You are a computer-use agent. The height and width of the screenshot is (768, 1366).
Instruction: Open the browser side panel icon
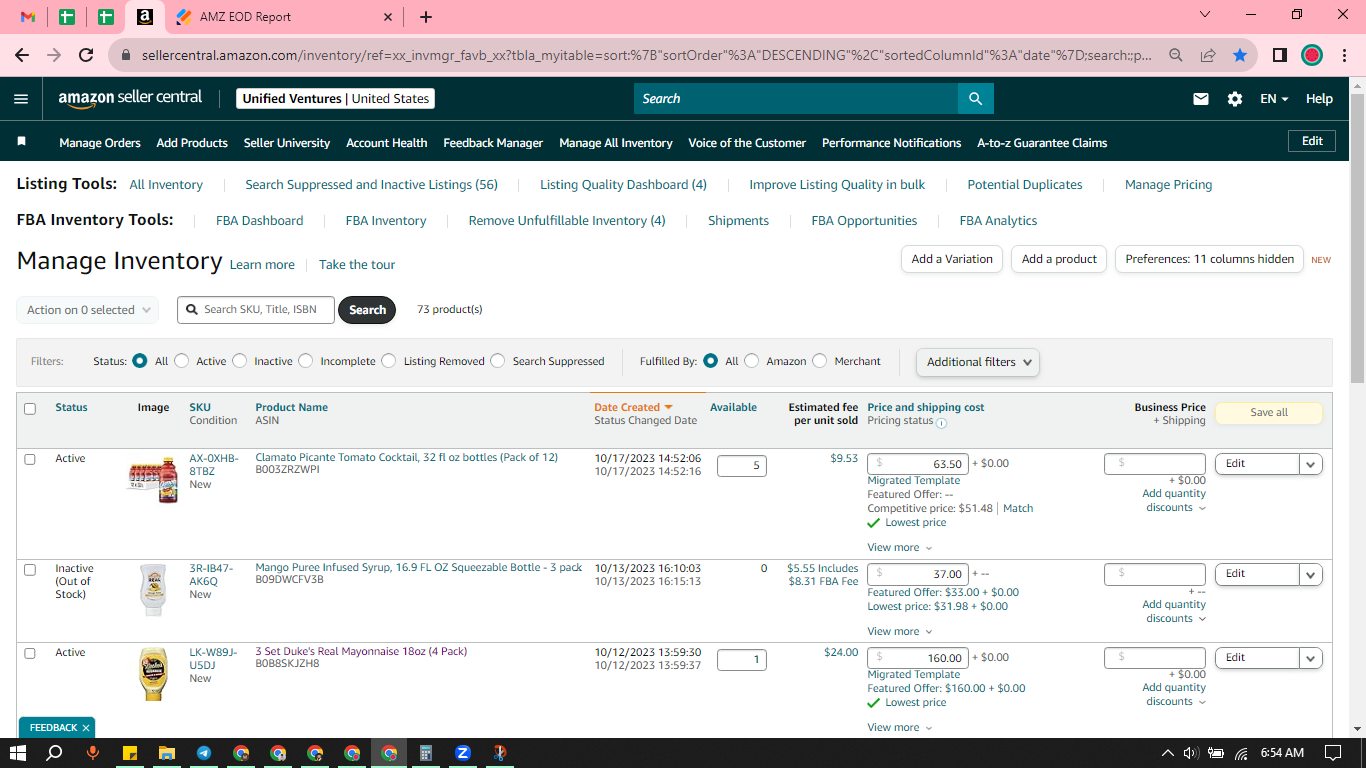(x=1279, y=55)
